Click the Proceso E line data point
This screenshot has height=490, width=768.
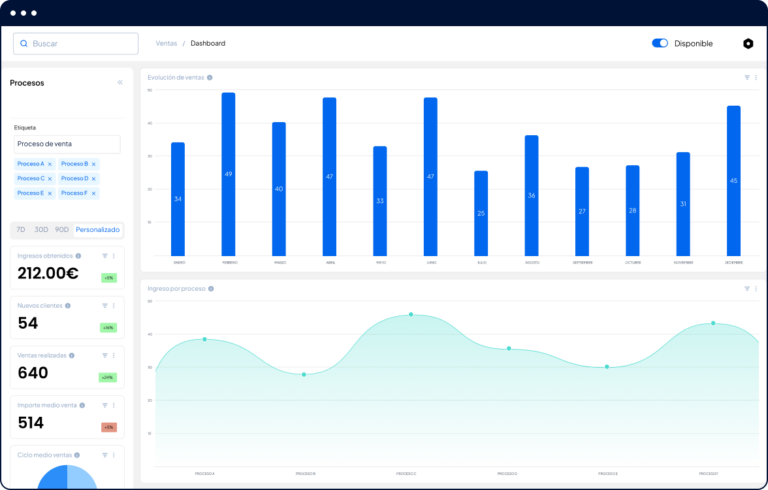tap(607, 367)
